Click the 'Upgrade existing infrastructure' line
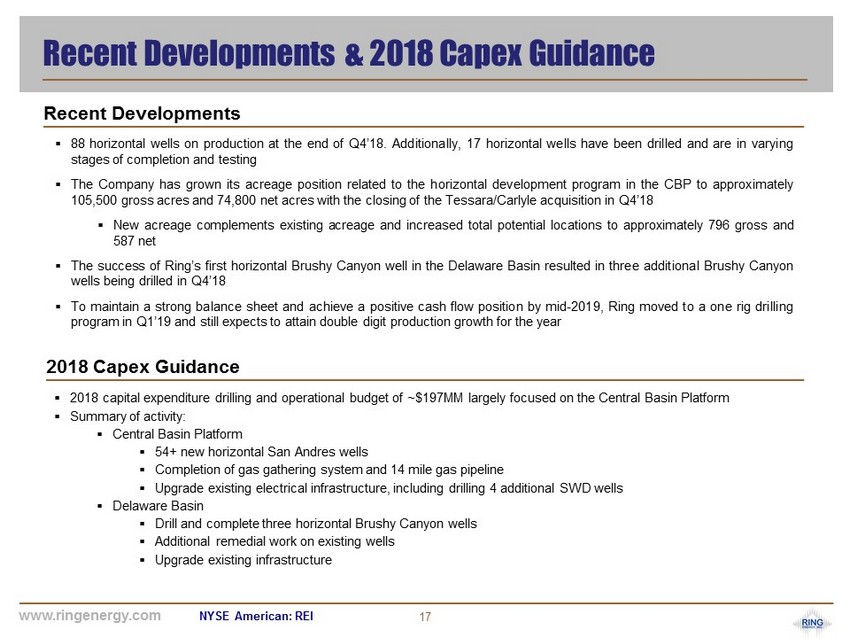This screenshot has width=850, height=638. [x=243, y=560]
